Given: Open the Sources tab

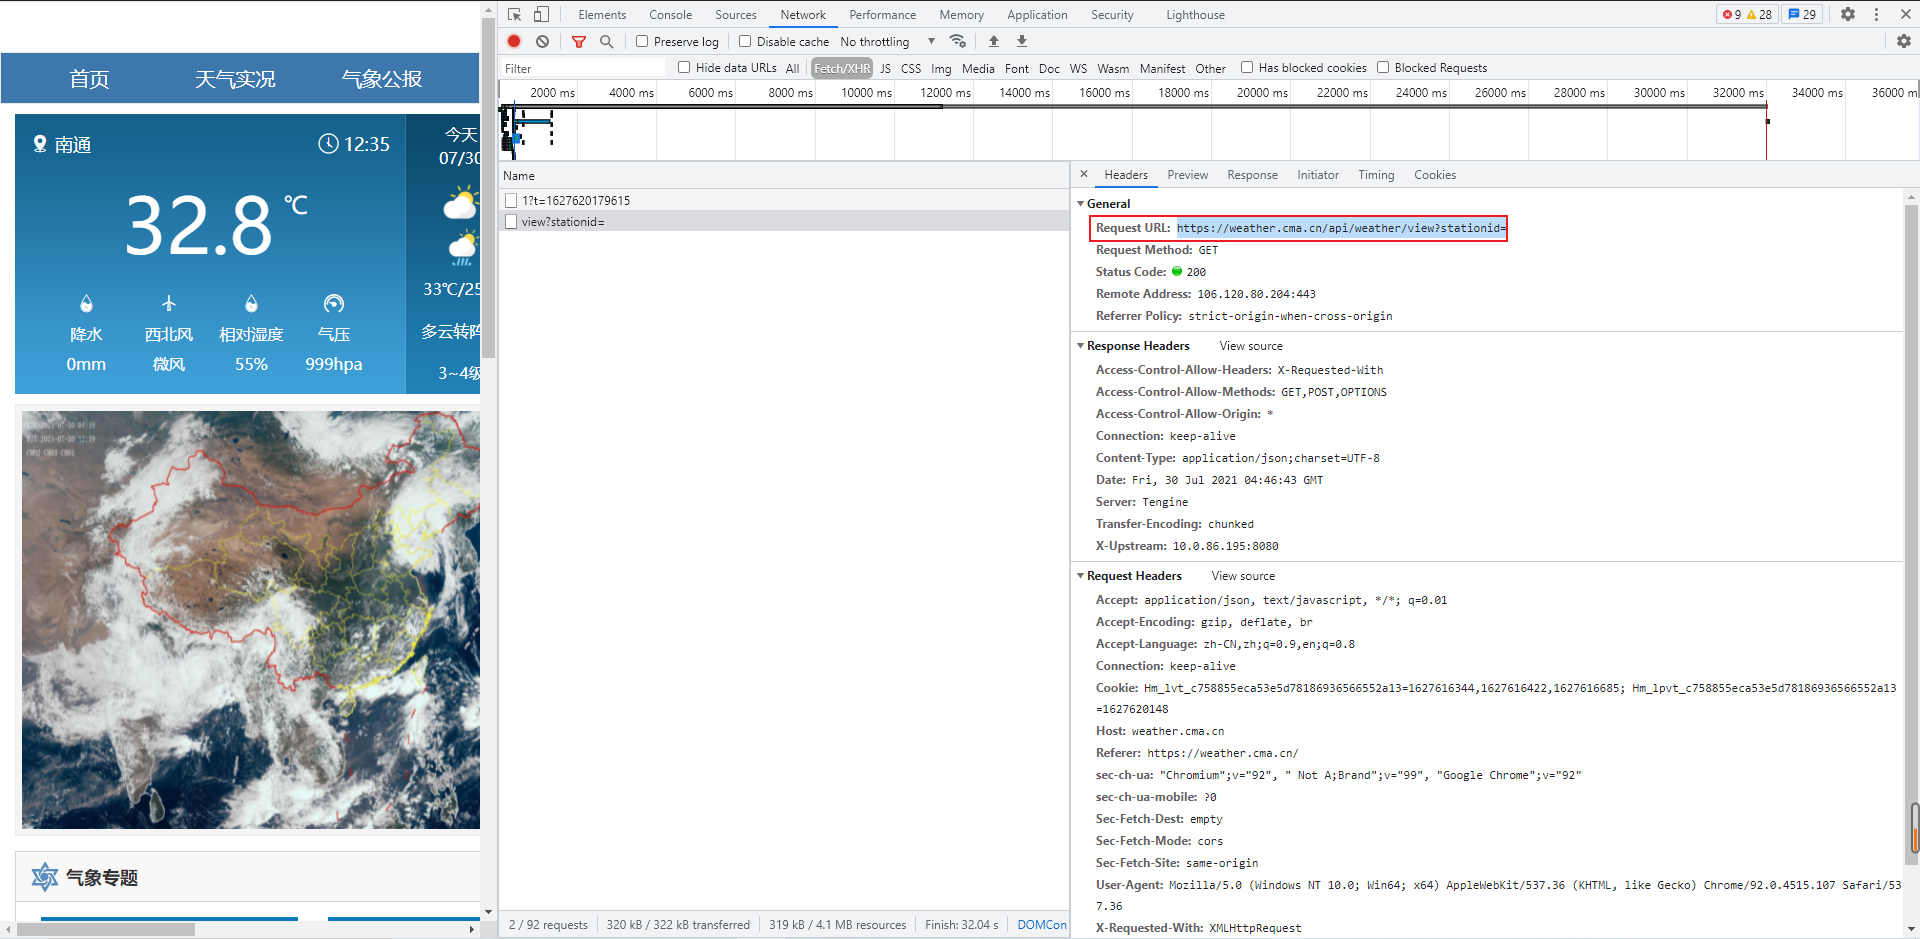Looking at the screenshot, I should [736, 14].
